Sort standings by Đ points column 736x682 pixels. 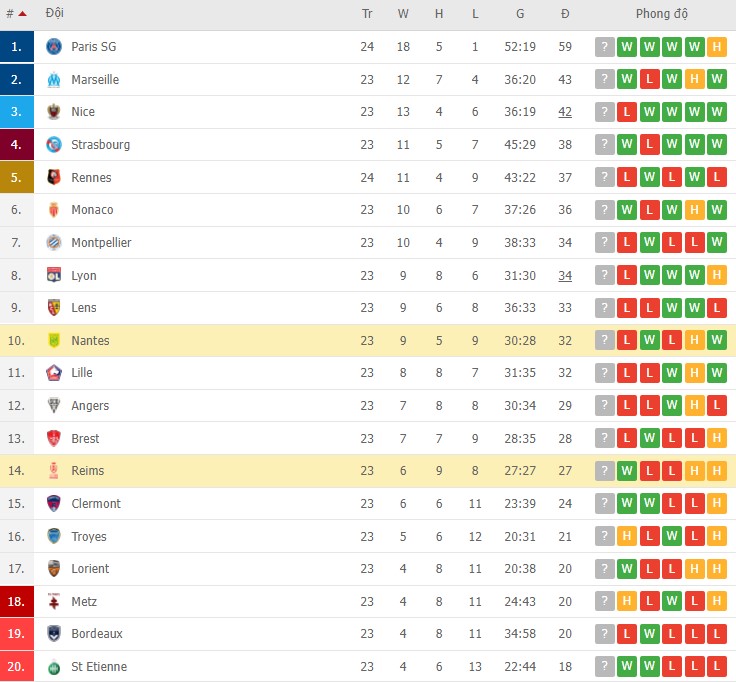[x=565, y=14]
